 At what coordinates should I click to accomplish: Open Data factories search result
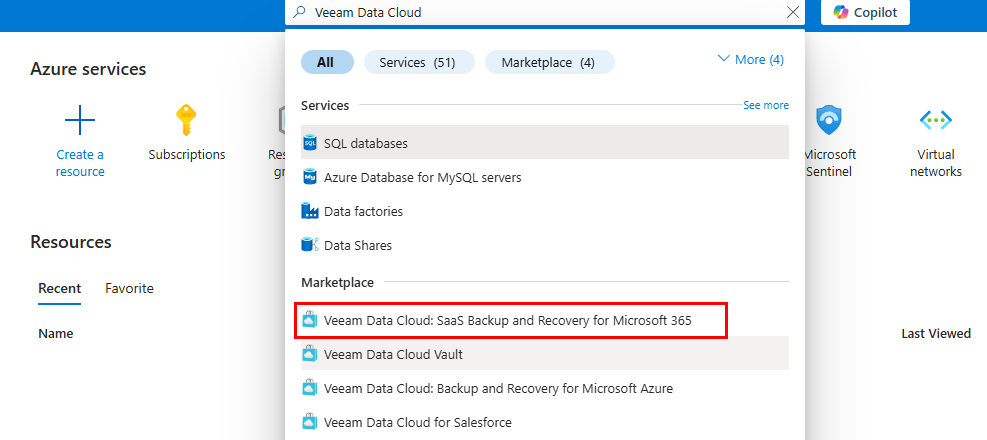(x=544, y=212)
